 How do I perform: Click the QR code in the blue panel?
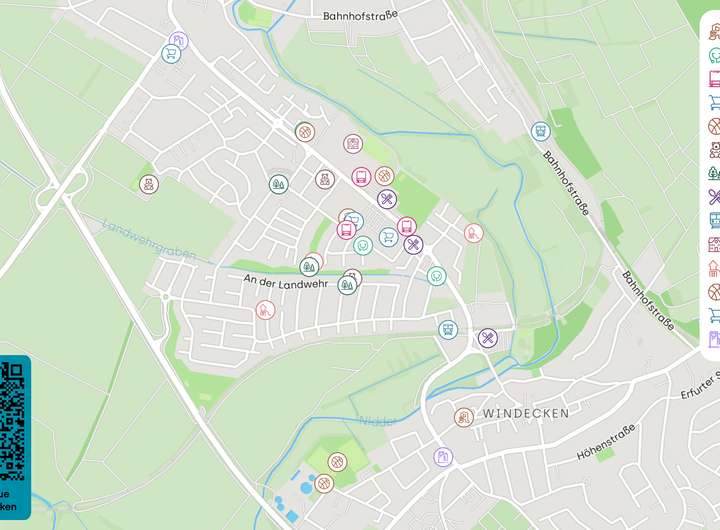11,421
